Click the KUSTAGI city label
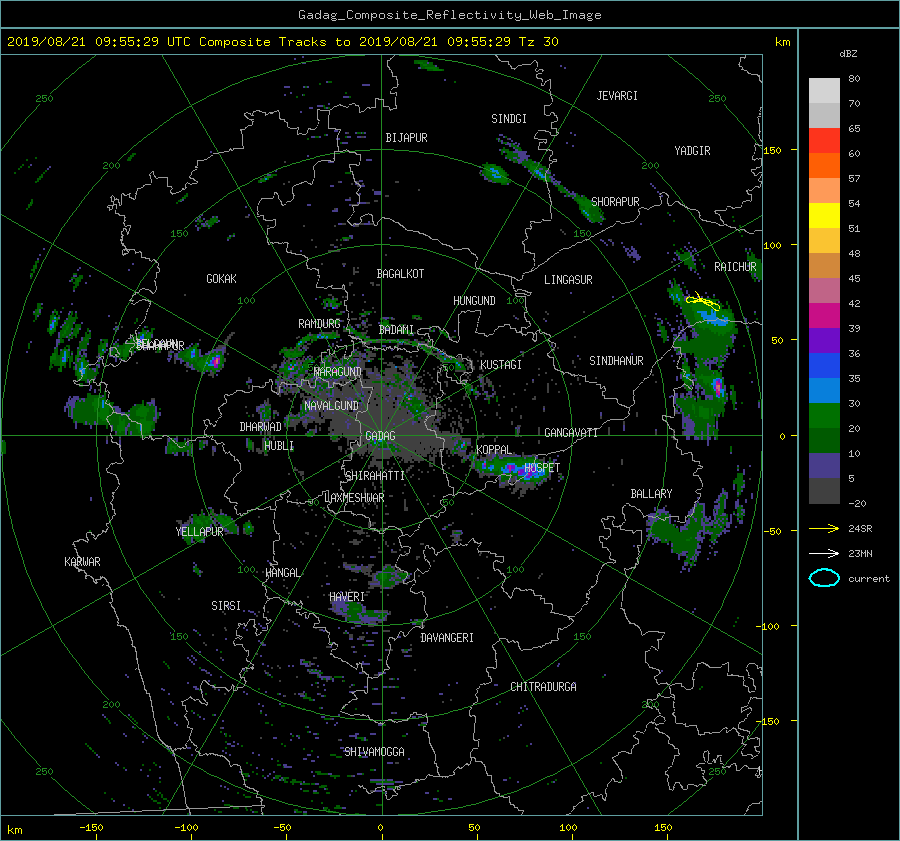900x841 pixels. tap(501, 365)
